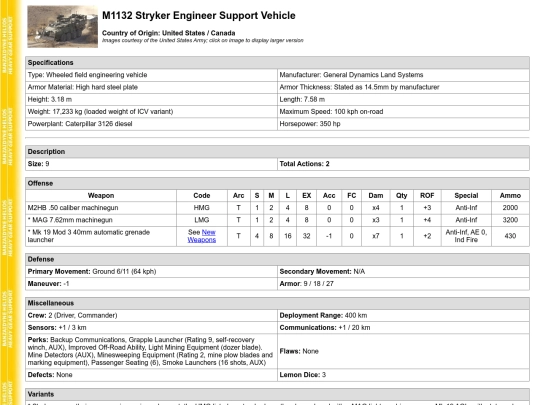Select the Size: 9 cell
The image size is (540, 405).
pyautogui.click(x=151, y=164)
